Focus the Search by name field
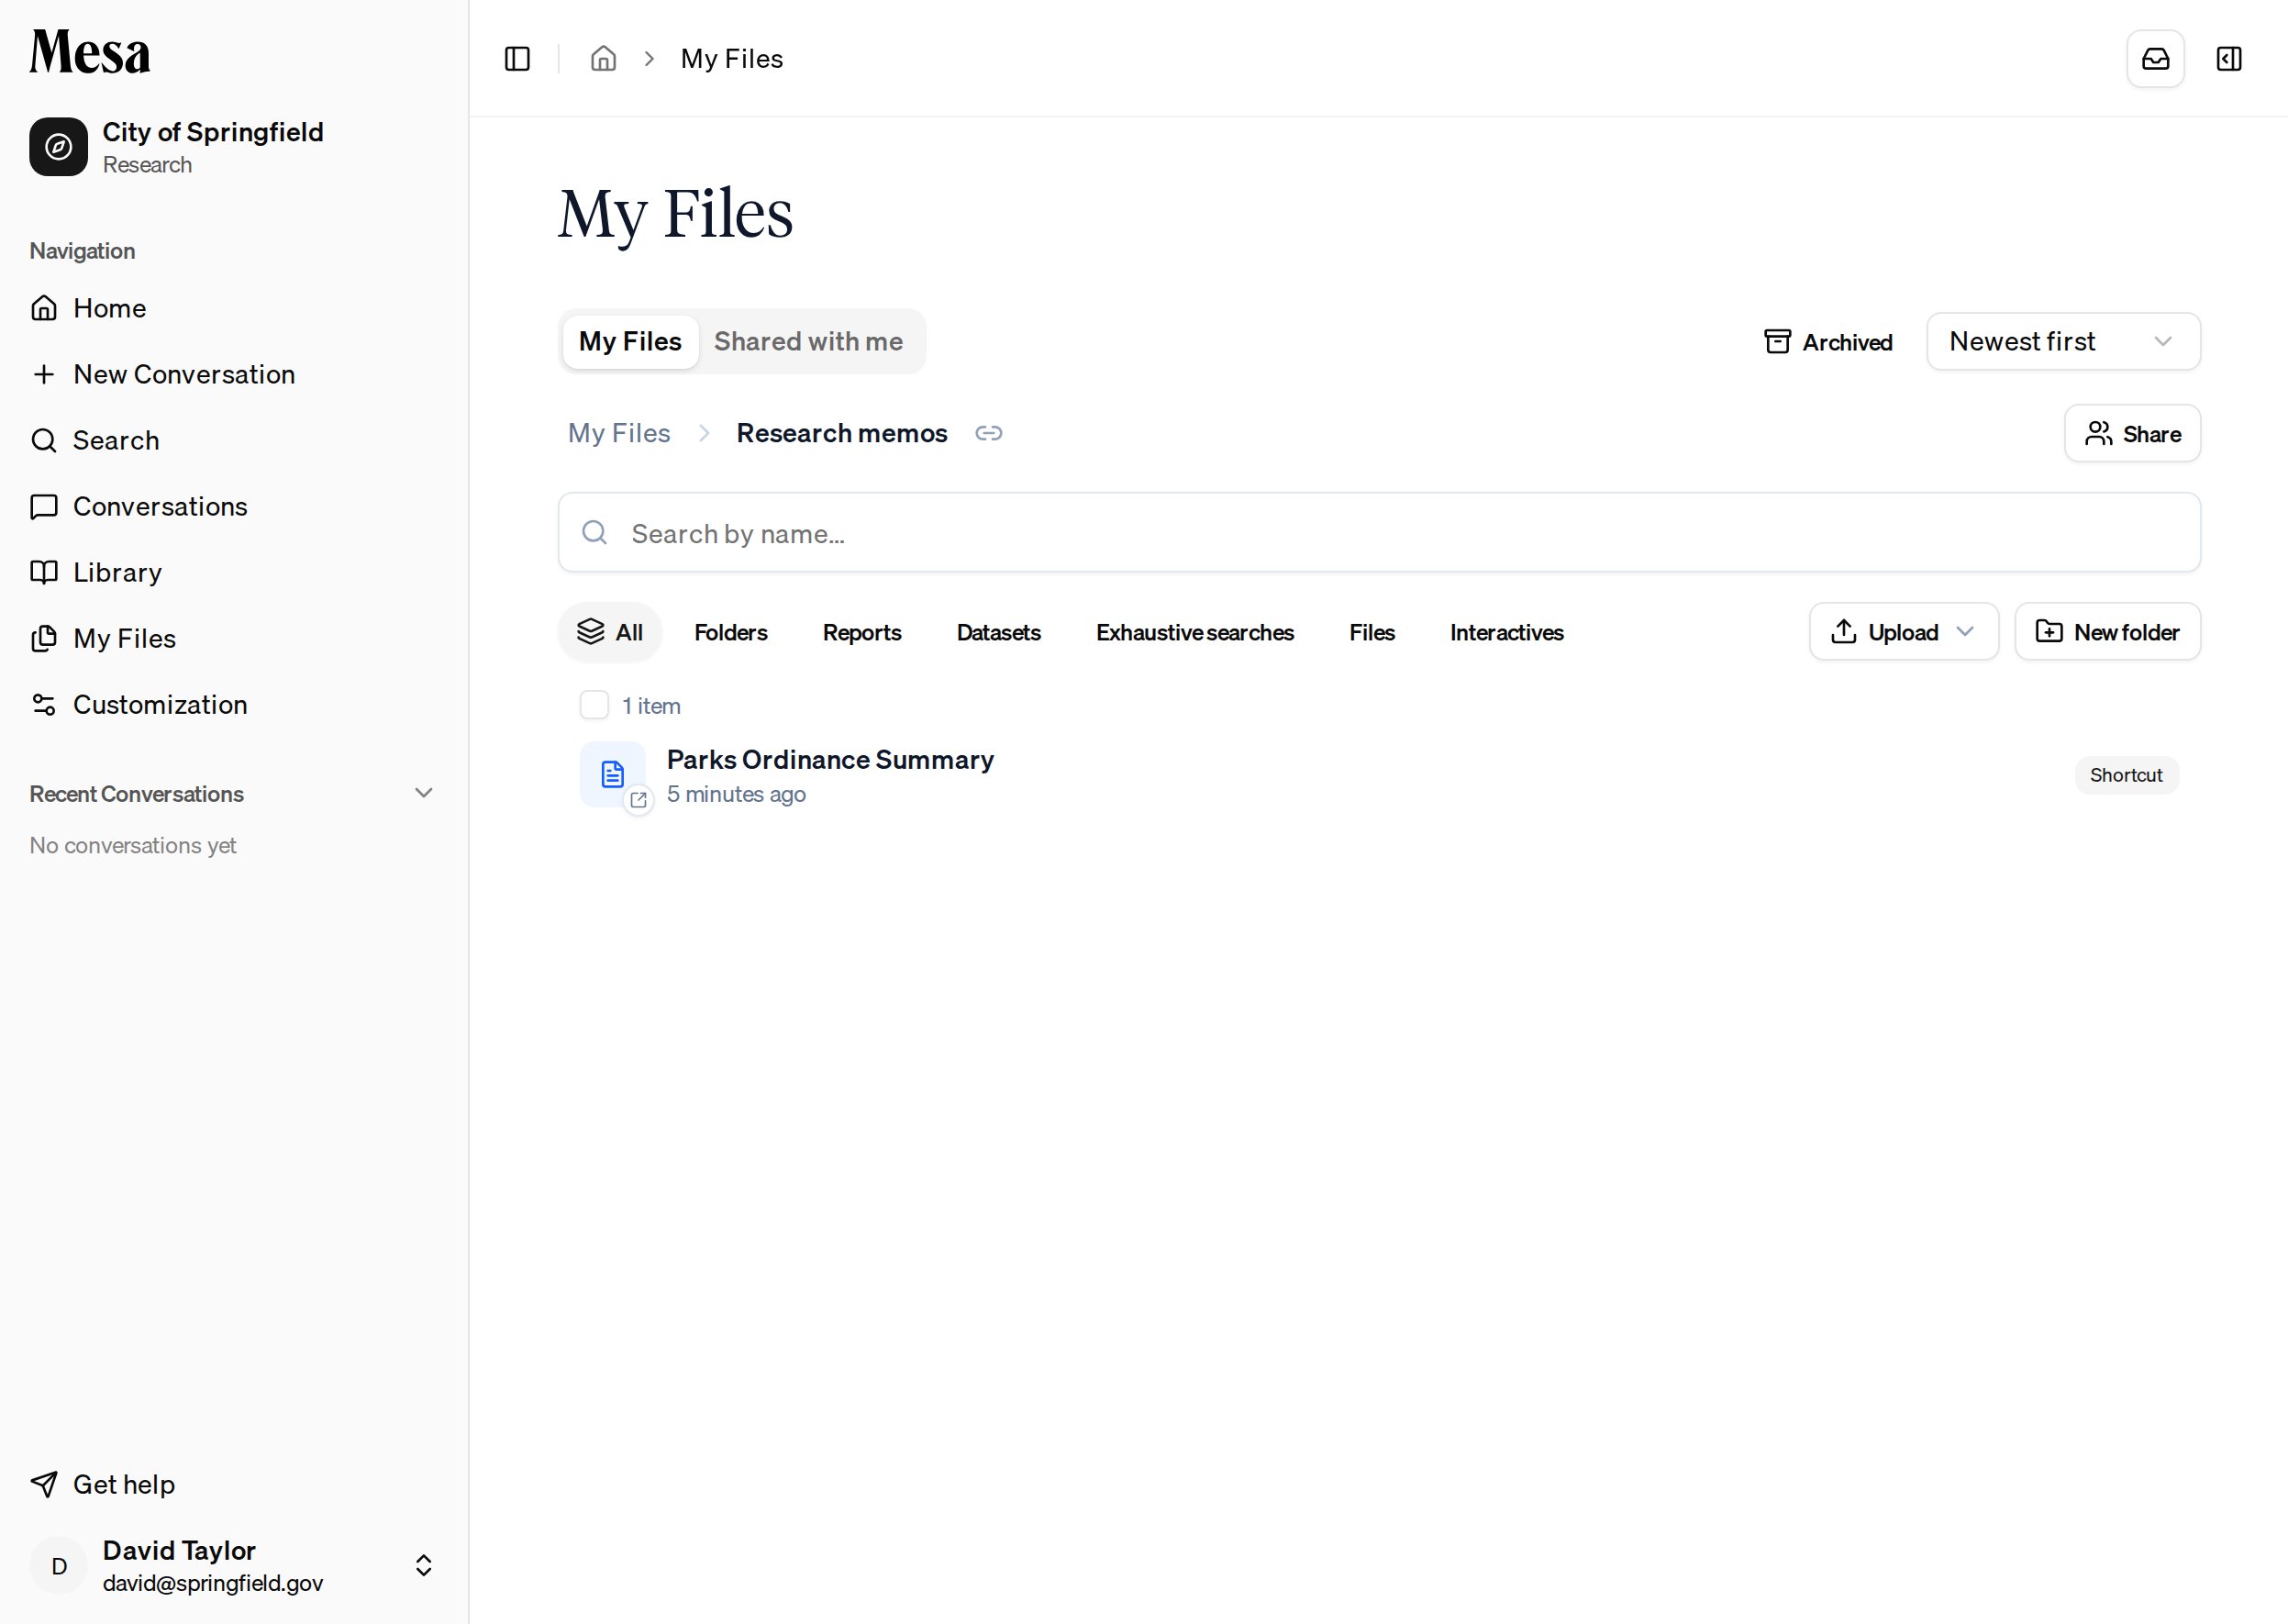Screen dimensions: 2288x1624 click(x=1379, y=532)
